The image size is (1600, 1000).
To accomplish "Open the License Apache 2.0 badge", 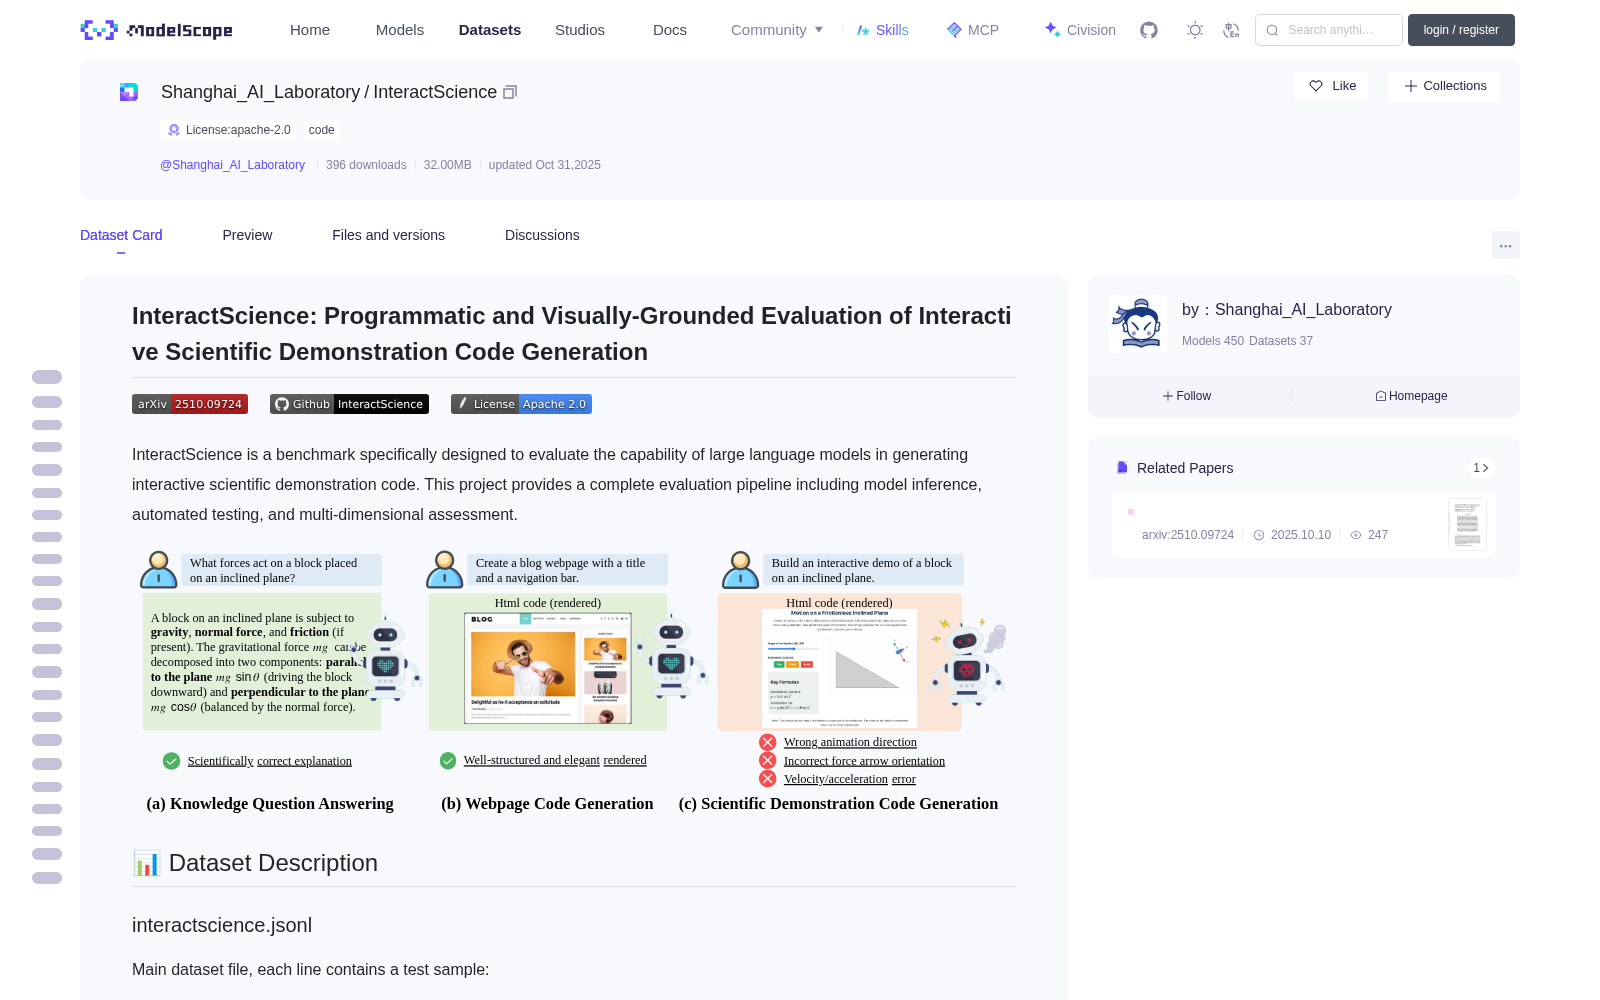I will pyautogui.click(x=521, y=404).
